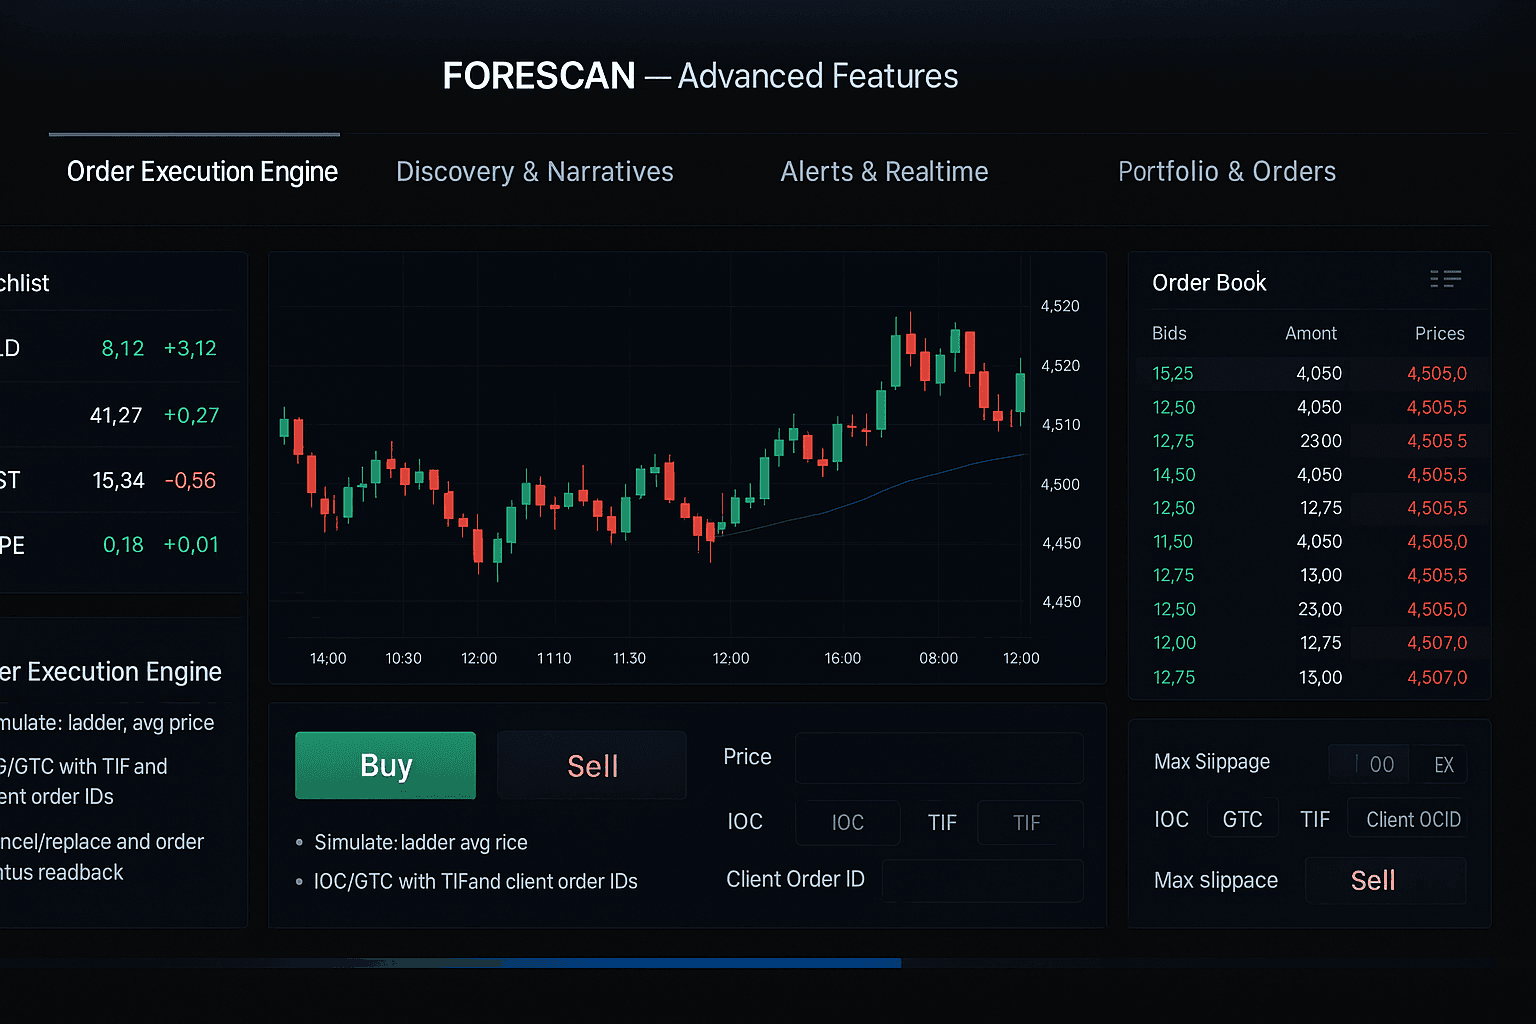Open the Discovery & Narratives tab
The width and height of the screenshot is (1536, 1024).
pos(535,172)
